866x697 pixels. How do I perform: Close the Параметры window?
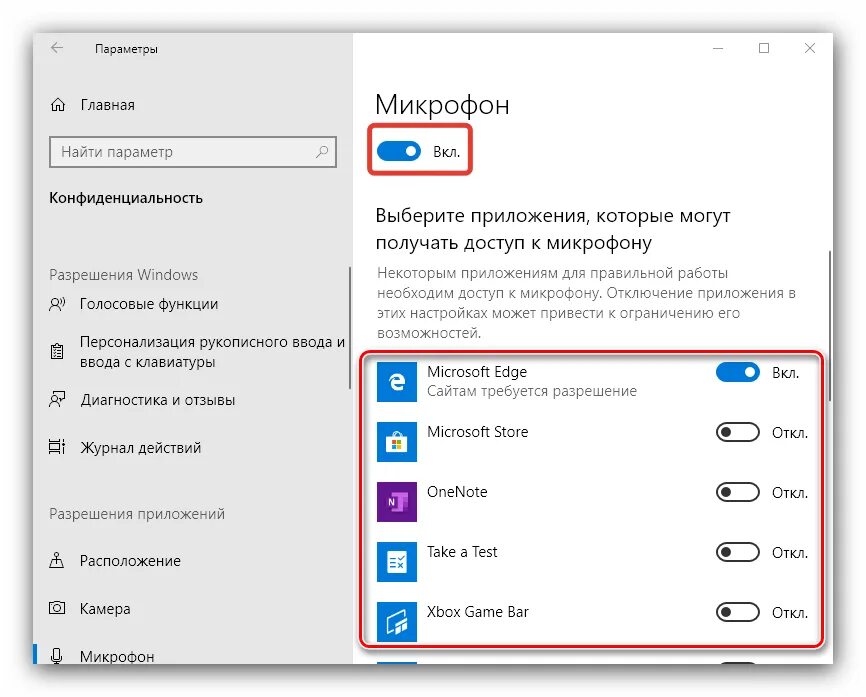(x=810, y=48)
